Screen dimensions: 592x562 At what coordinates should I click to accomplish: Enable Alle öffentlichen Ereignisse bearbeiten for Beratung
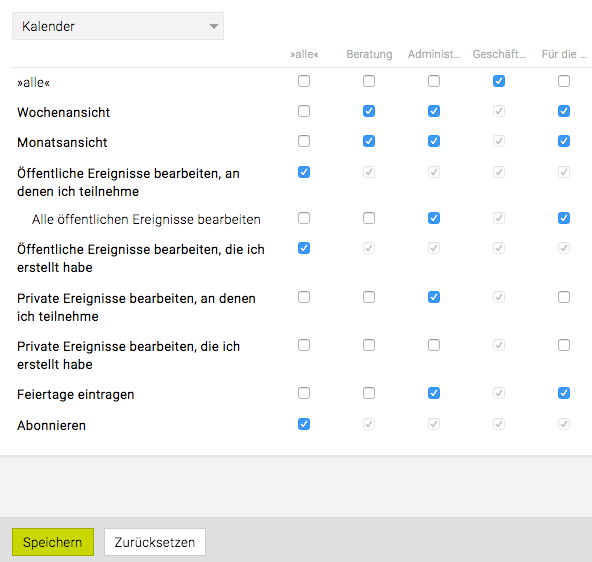coord(369,218)
